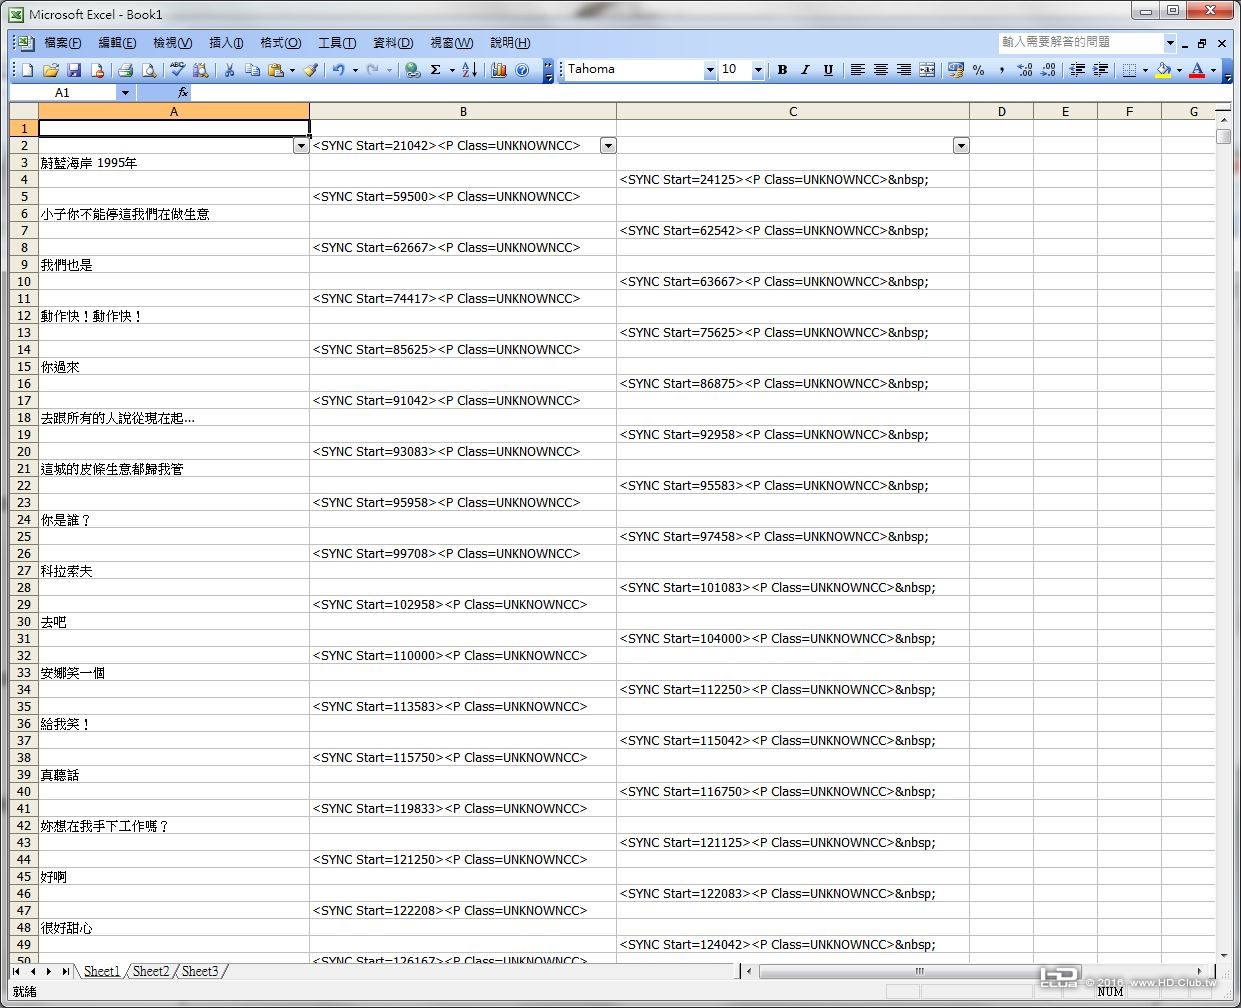Expand the Tahoma font name list
The width and height of the screenshot is (1241, 1008).
pos(710,70)
